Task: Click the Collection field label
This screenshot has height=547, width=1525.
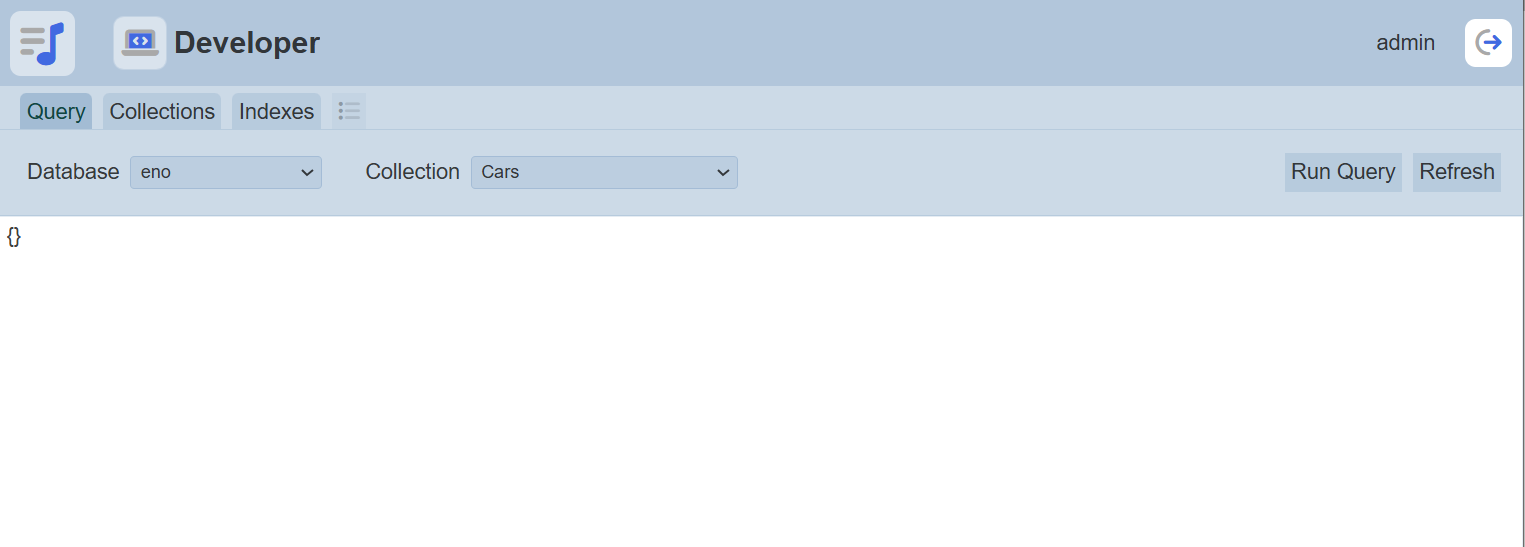Action: click(x=412, y=172)
